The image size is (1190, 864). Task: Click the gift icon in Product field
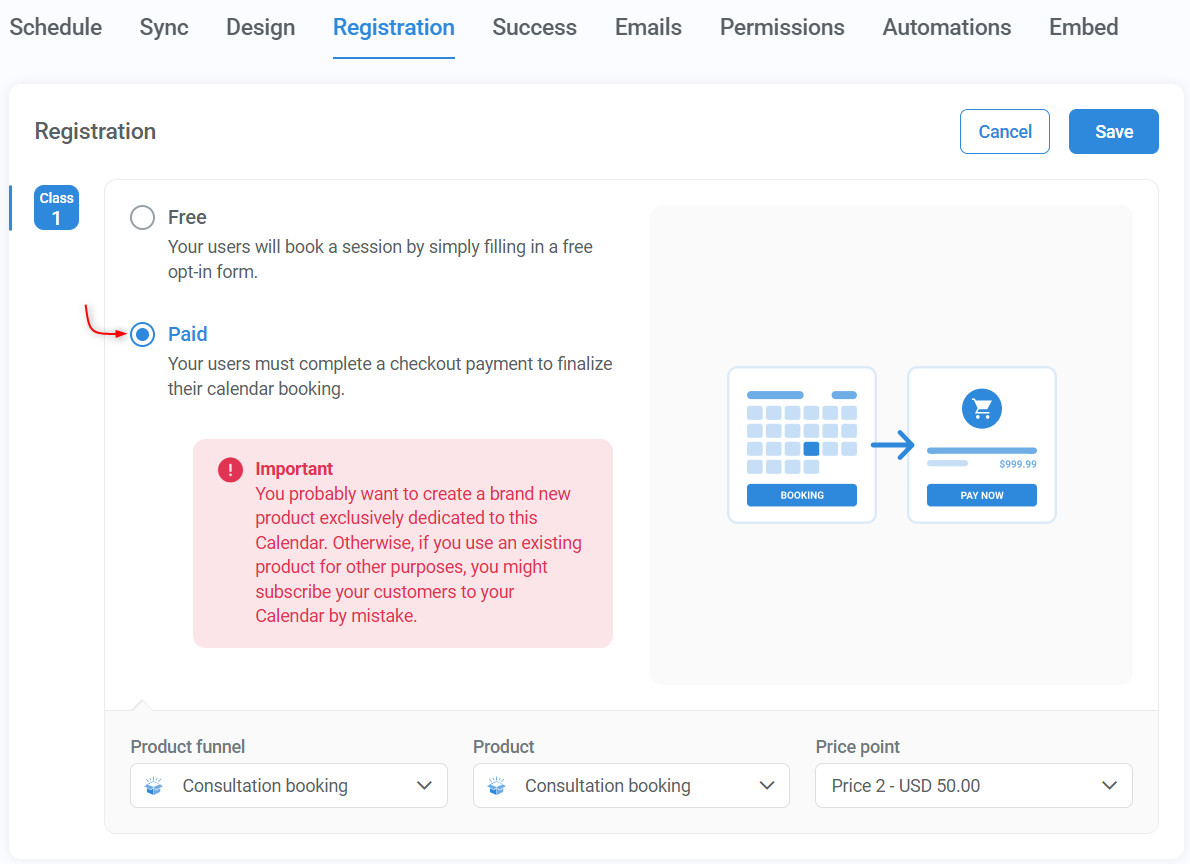tap(495, 786)
